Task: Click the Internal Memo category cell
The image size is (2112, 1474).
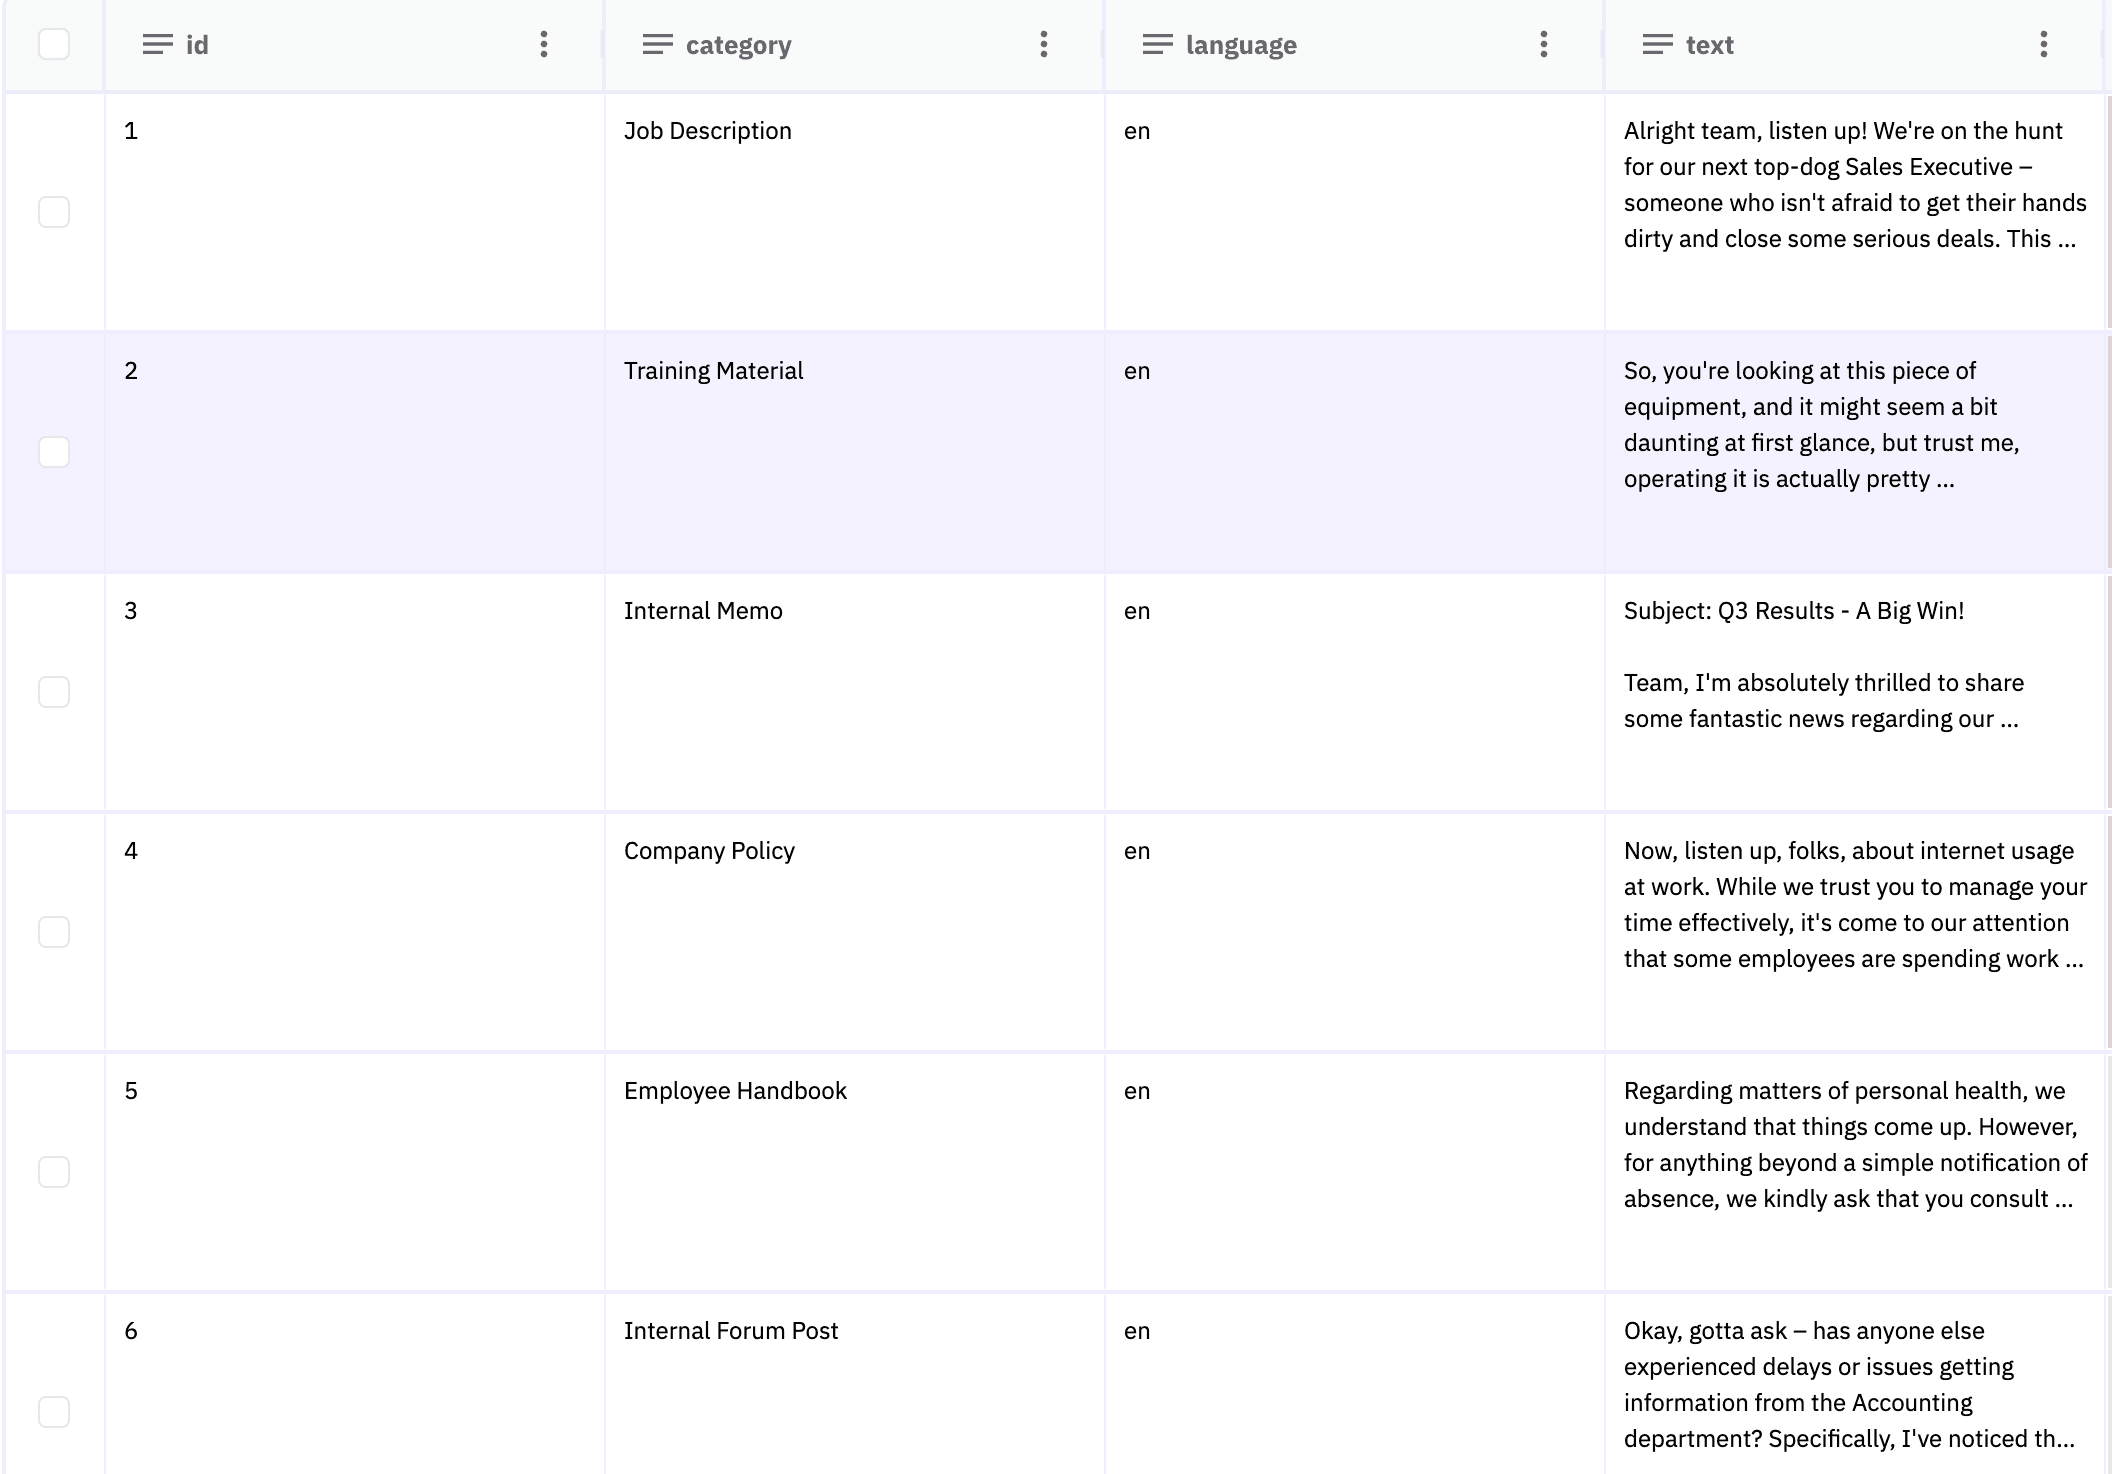Action: 703,611
